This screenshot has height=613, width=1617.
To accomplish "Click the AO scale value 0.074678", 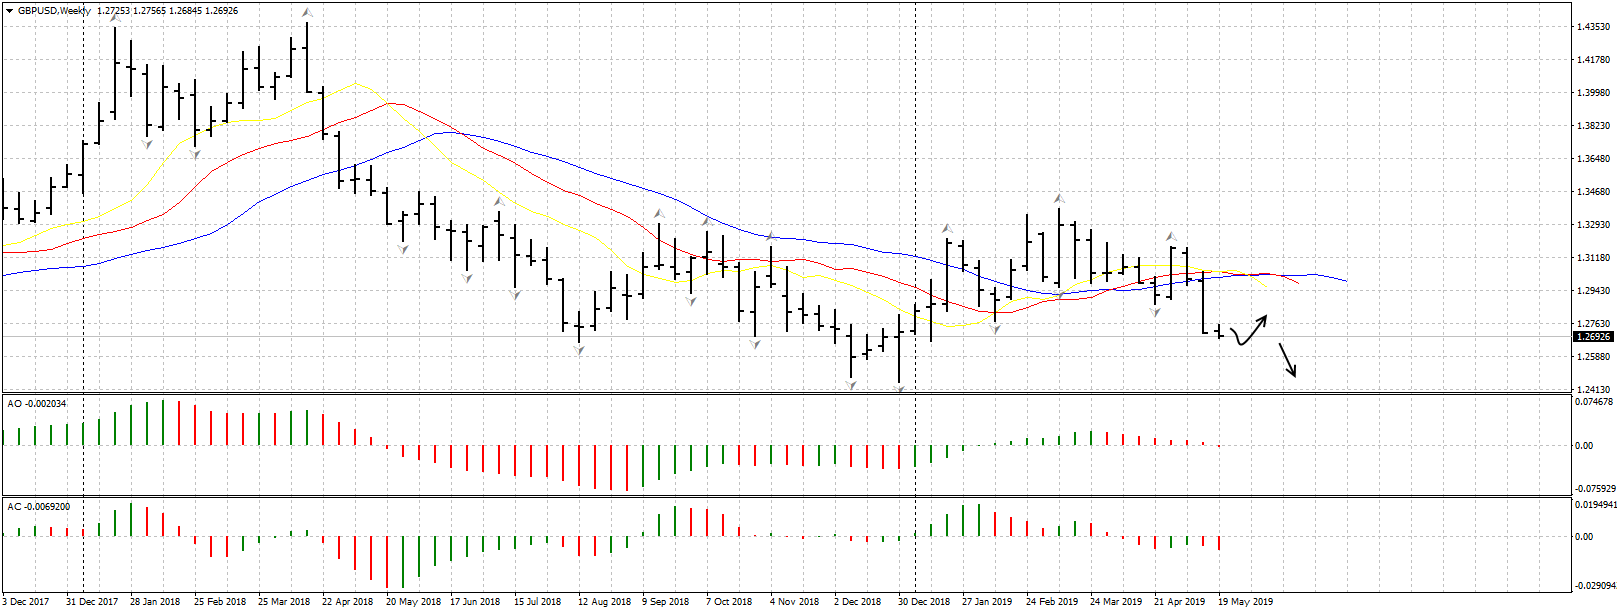I will 1594,402.
